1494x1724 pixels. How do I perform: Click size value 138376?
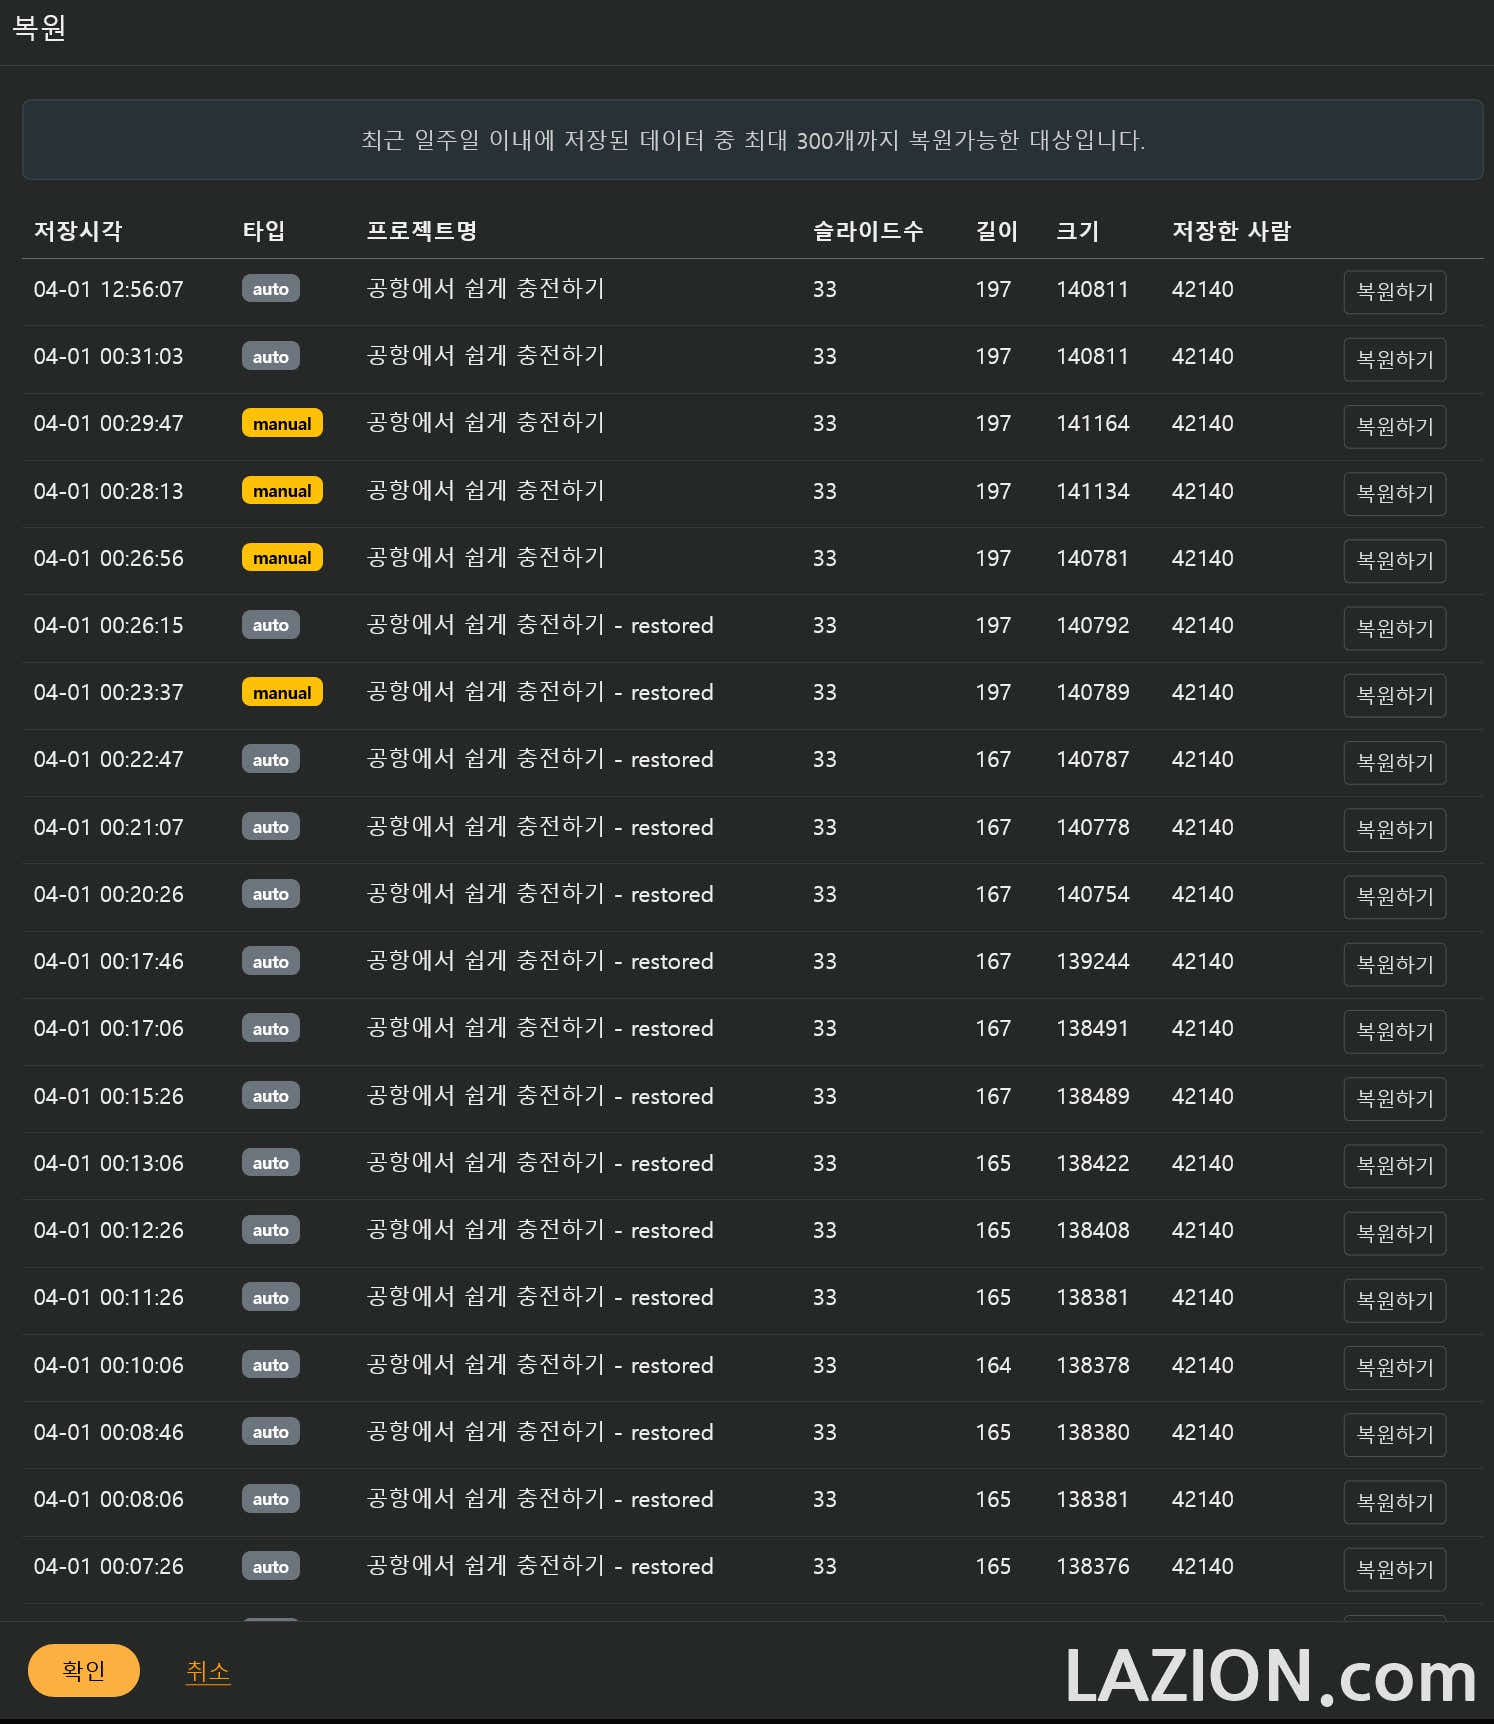pos(1093,1566)
